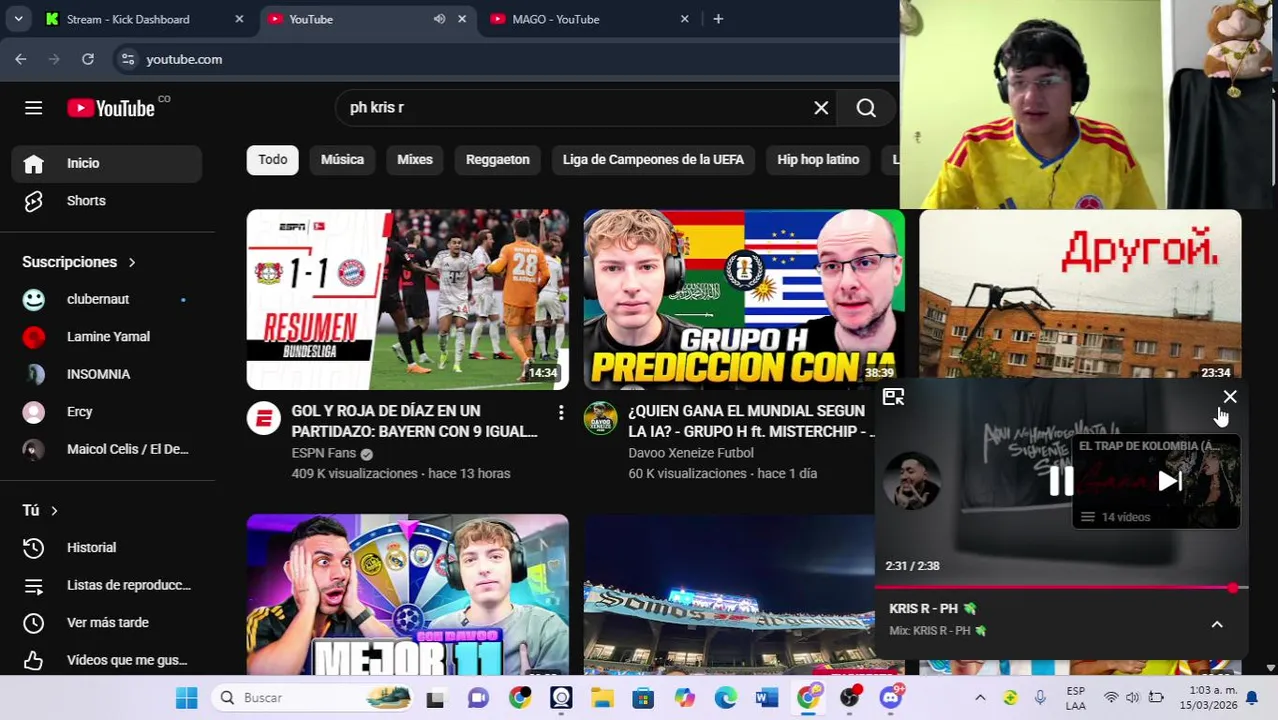
Task: Mute the playing YouTube tab
Action: click(x=439, y=19)
